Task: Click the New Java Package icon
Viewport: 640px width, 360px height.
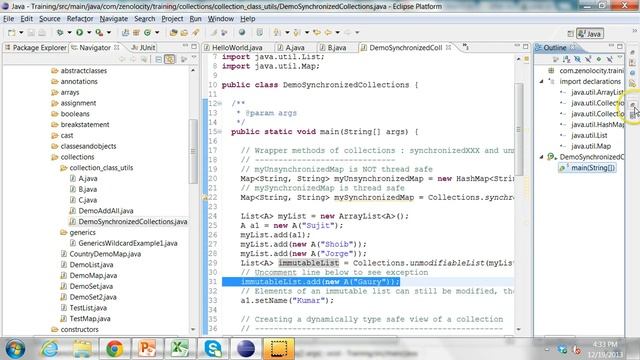Action: point(136,33)
